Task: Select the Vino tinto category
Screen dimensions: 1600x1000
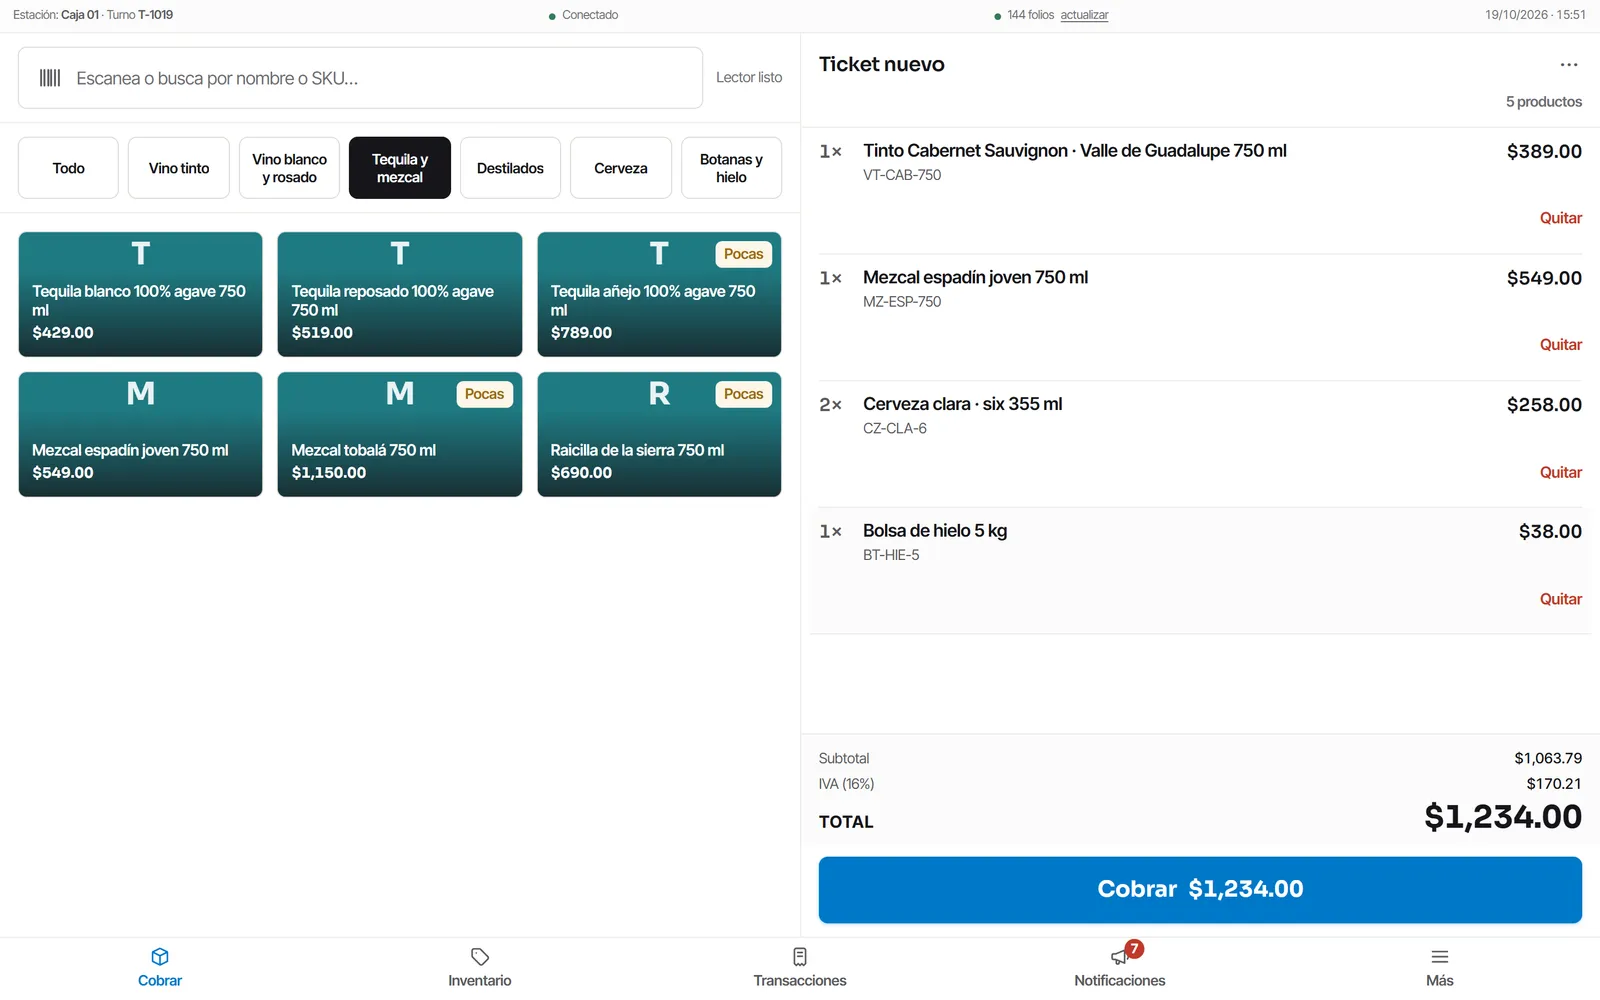Action: [179, 168]
